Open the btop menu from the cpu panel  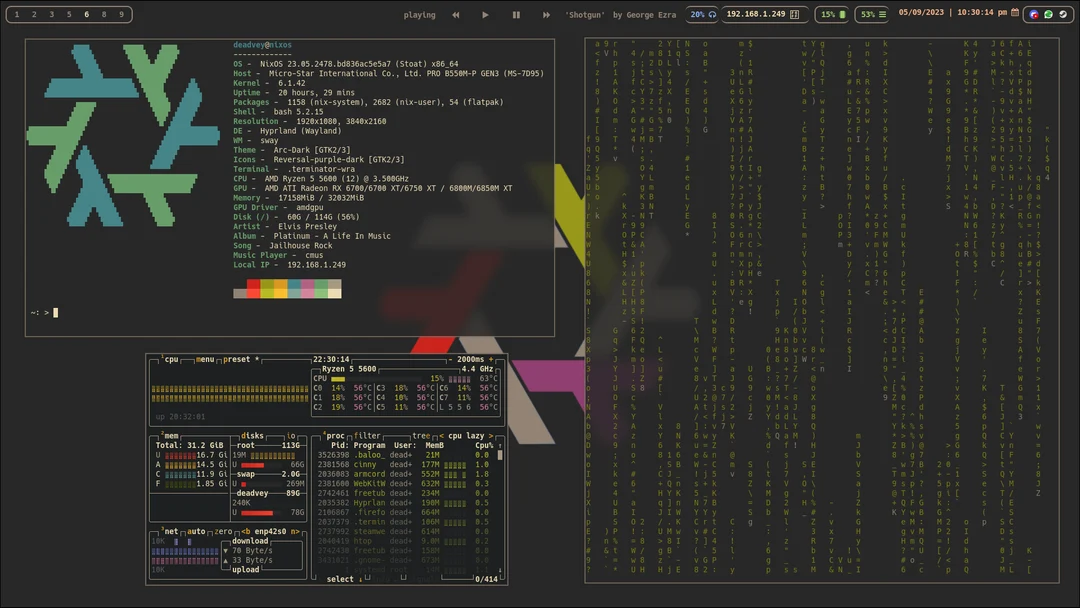point(205,360)
